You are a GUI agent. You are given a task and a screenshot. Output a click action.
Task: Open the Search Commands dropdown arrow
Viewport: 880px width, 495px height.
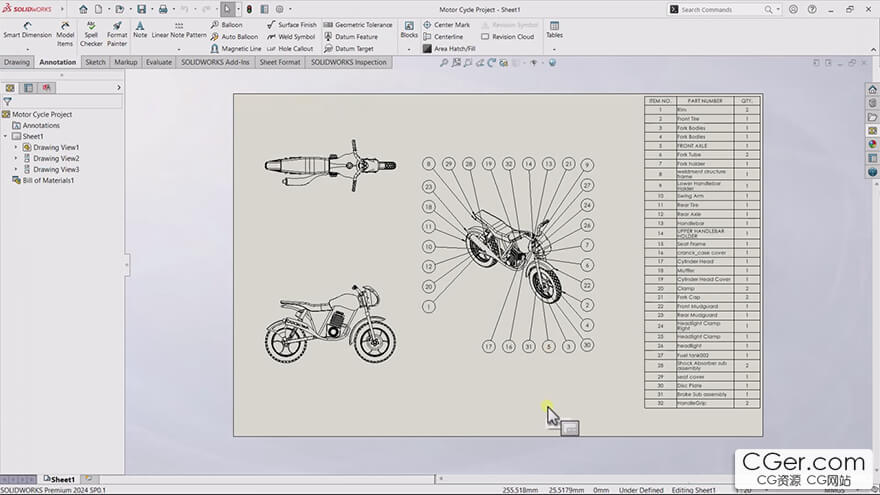tap(778, 9)
